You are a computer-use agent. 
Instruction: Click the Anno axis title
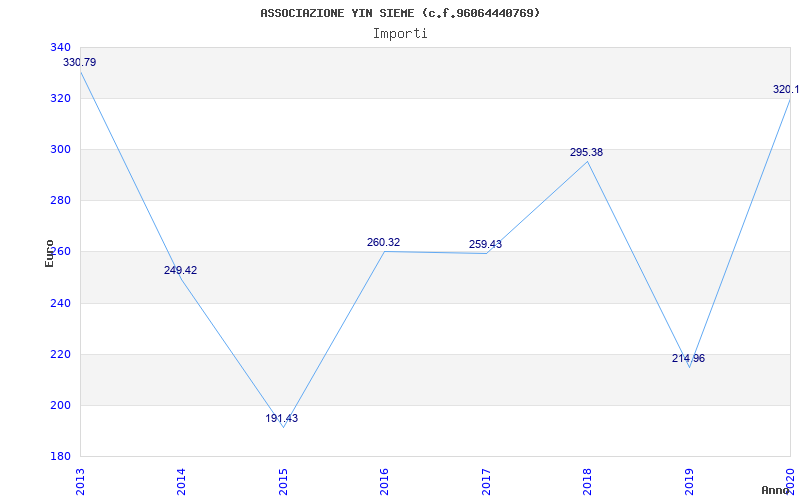point(776,490)
